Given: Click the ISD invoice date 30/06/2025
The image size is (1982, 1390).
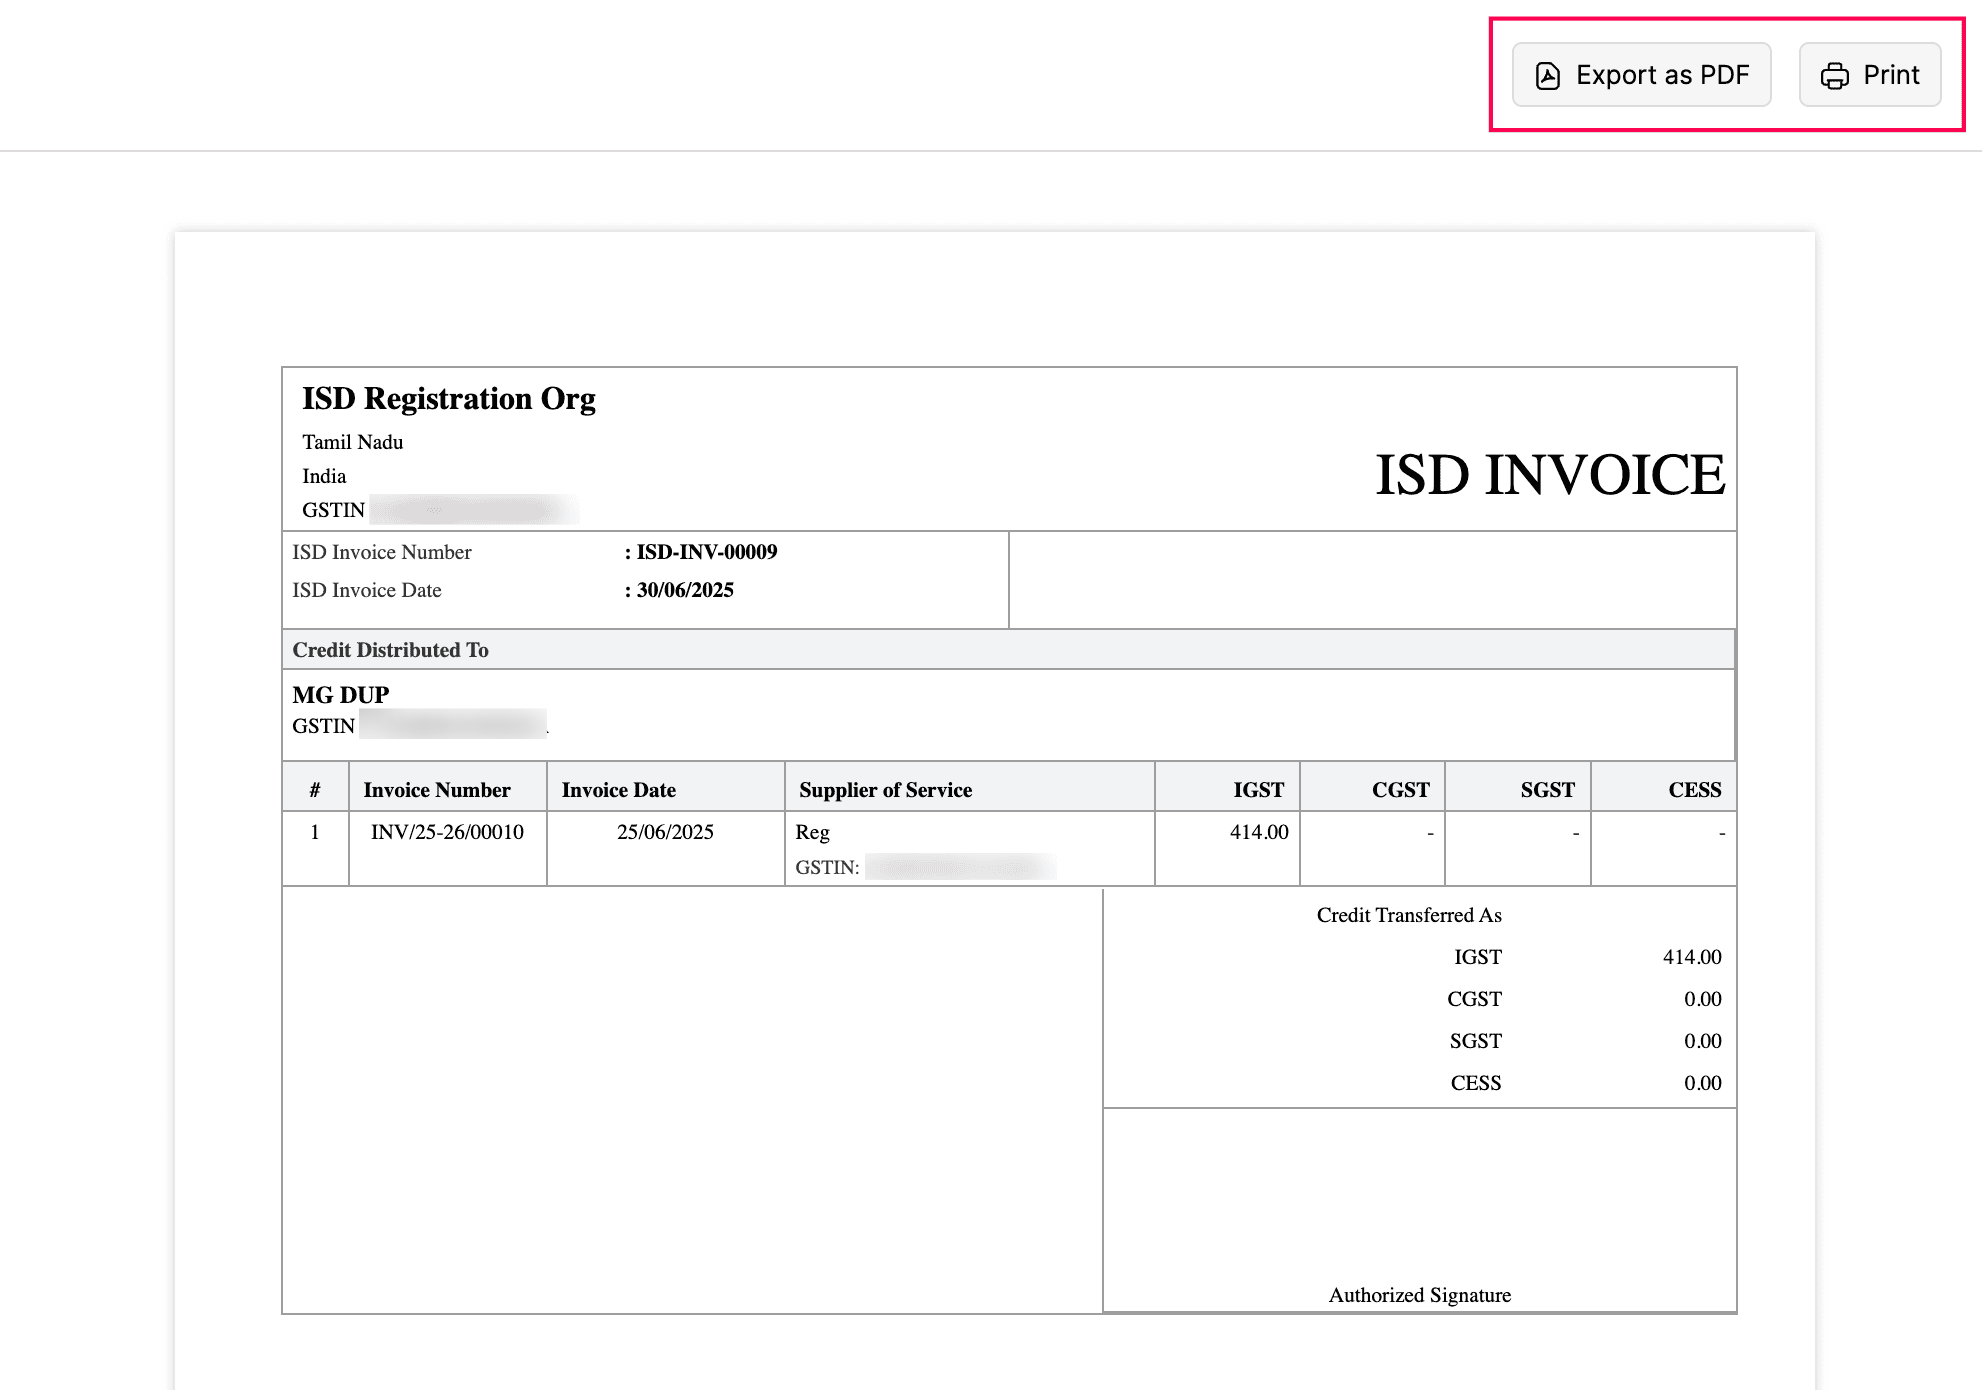Looking at the screenshot, I should 685,590.
